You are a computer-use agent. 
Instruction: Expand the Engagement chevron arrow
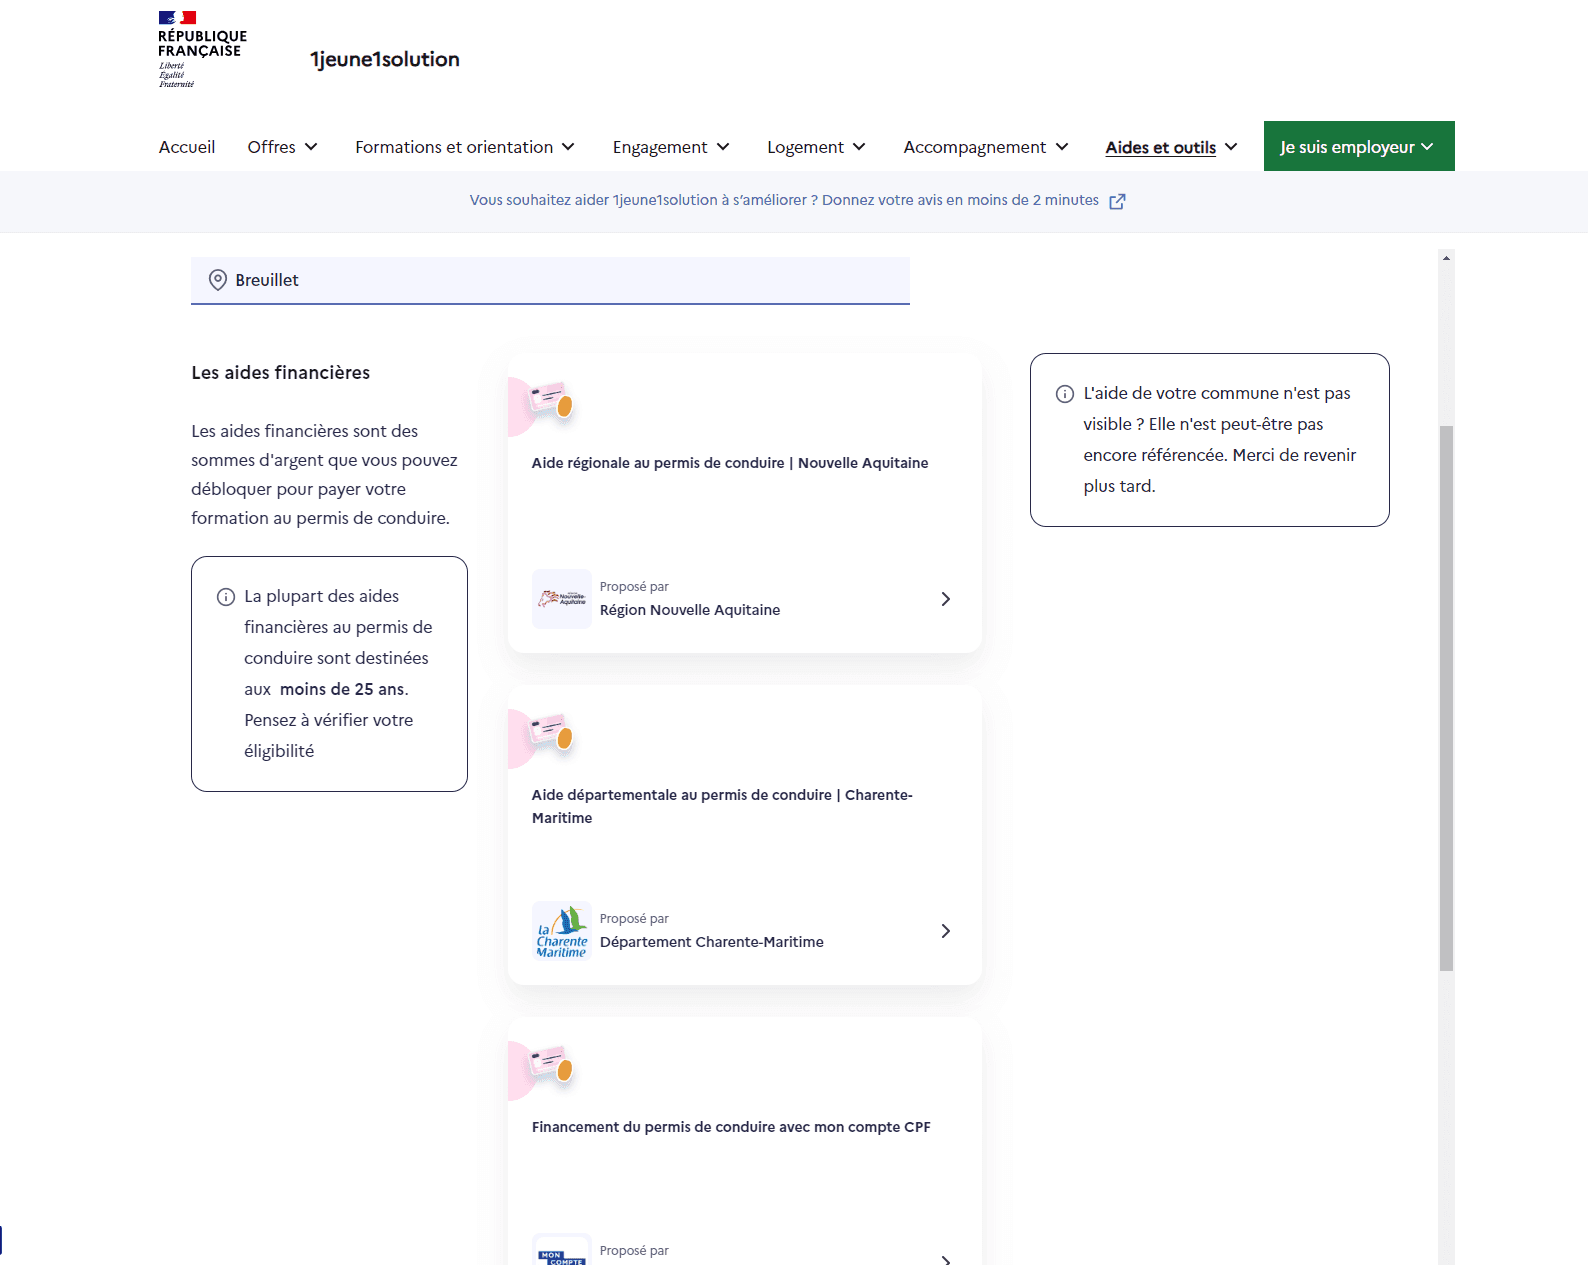click(723, 147)
